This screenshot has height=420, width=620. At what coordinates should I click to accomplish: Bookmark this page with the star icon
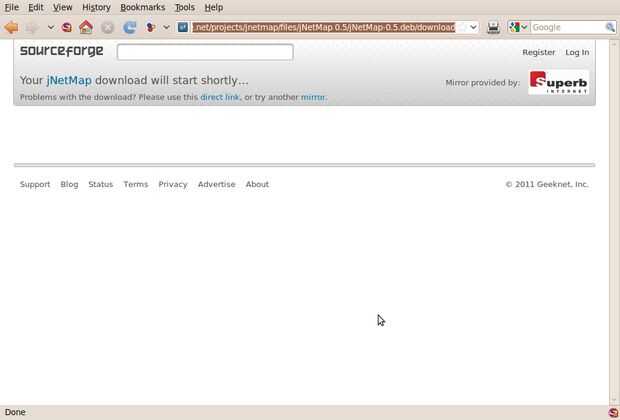click(462, 27)
